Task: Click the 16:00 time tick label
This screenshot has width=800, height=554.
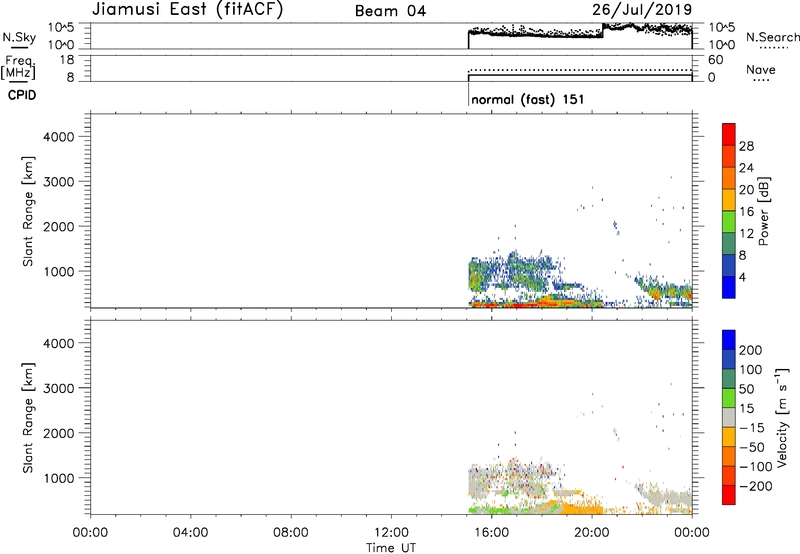Action: point(491,533)
